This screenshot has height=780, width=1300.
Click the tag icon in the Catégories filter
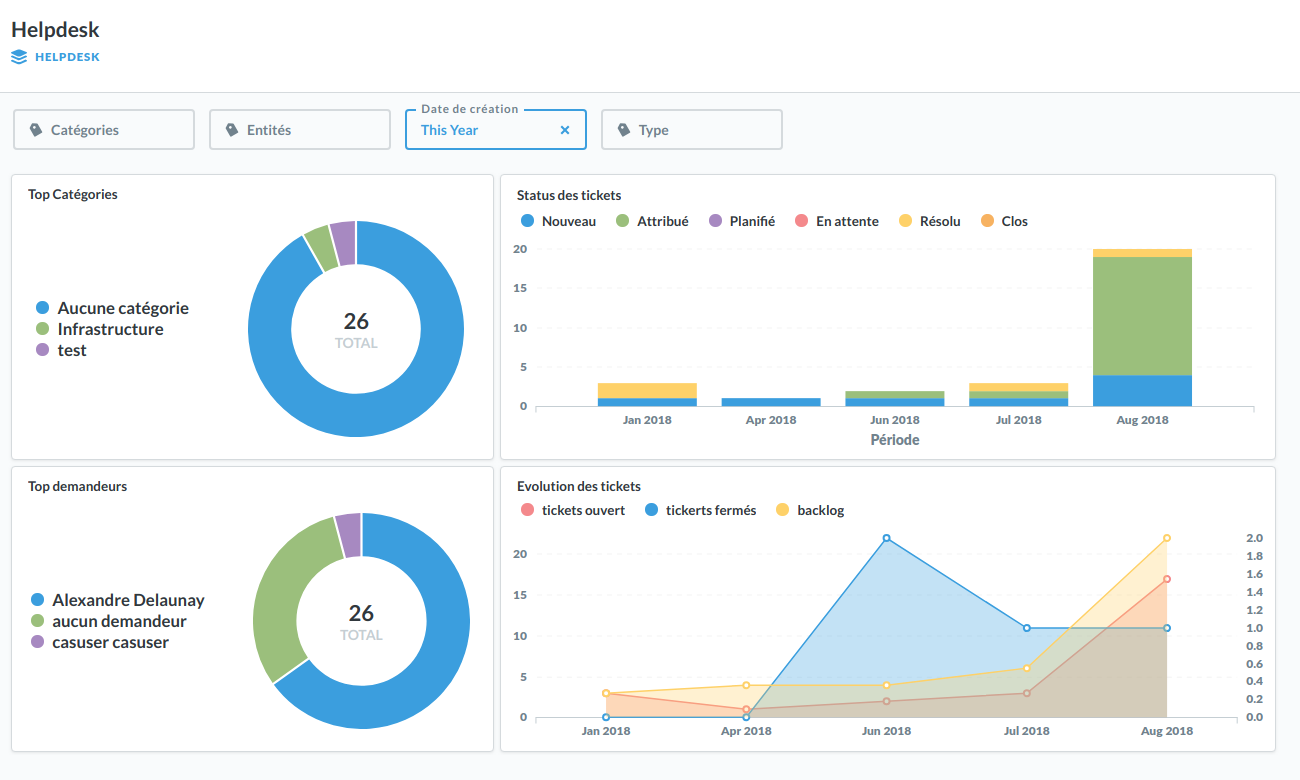(36, 130)
